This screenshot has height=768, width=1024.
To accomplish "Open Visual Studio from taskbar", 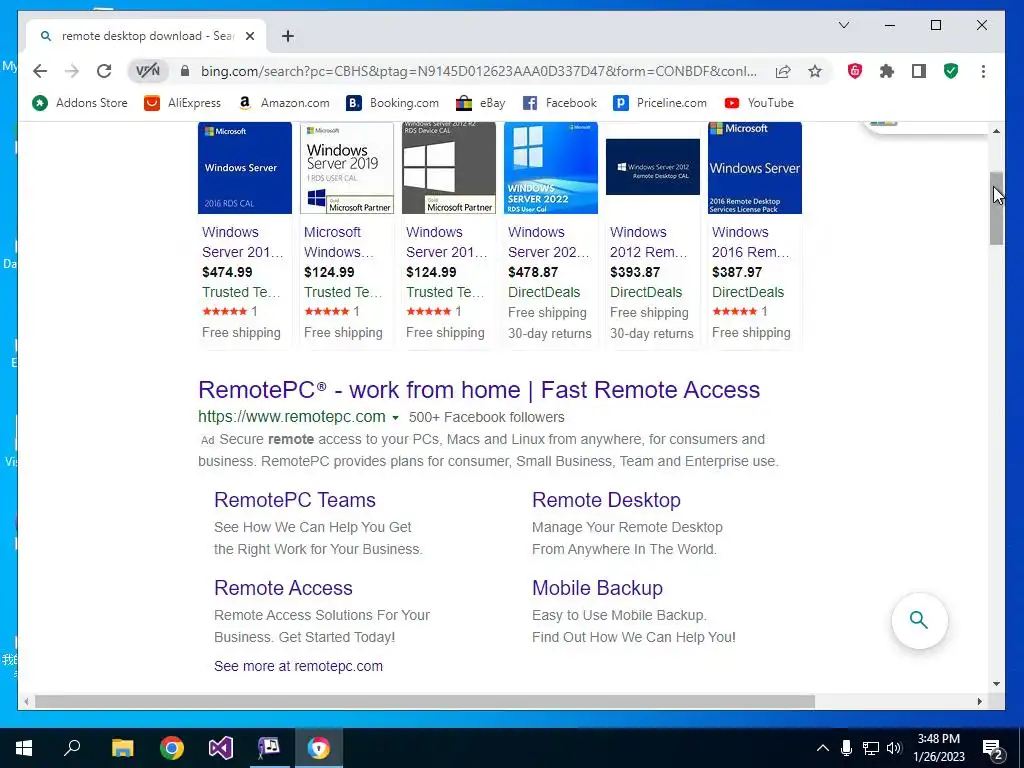I will [221, 748].
